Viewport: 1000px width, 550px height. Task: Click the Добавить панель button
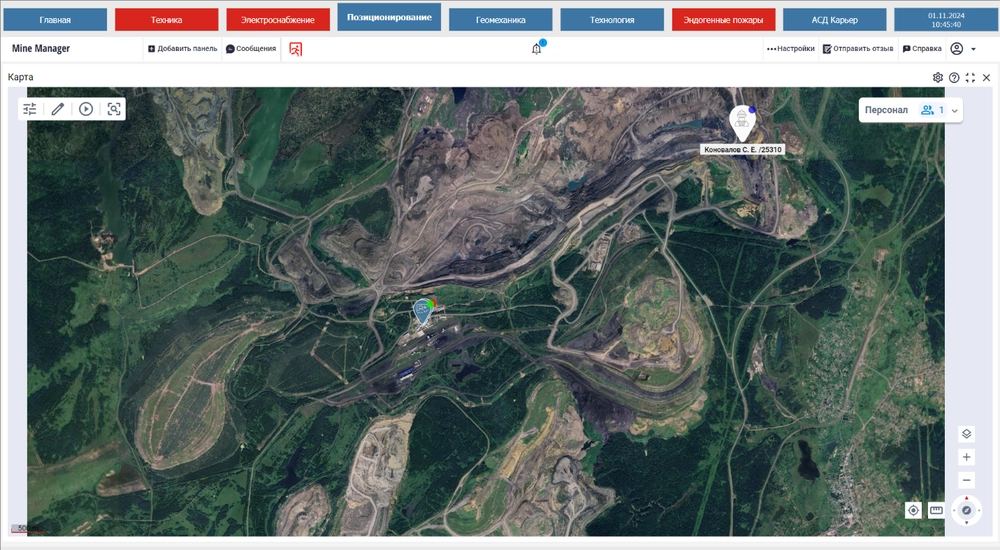pyautogui.click(x=182, y=49)
